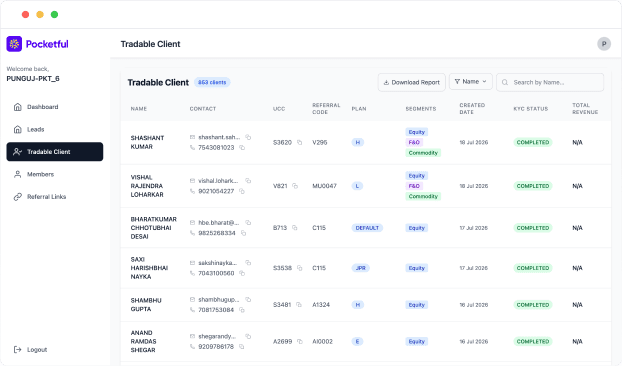Image resolution: width=622 pixels, height=366 pixels.
Task: Copy Saxi Nayka's email
Action: pos(248,263)
